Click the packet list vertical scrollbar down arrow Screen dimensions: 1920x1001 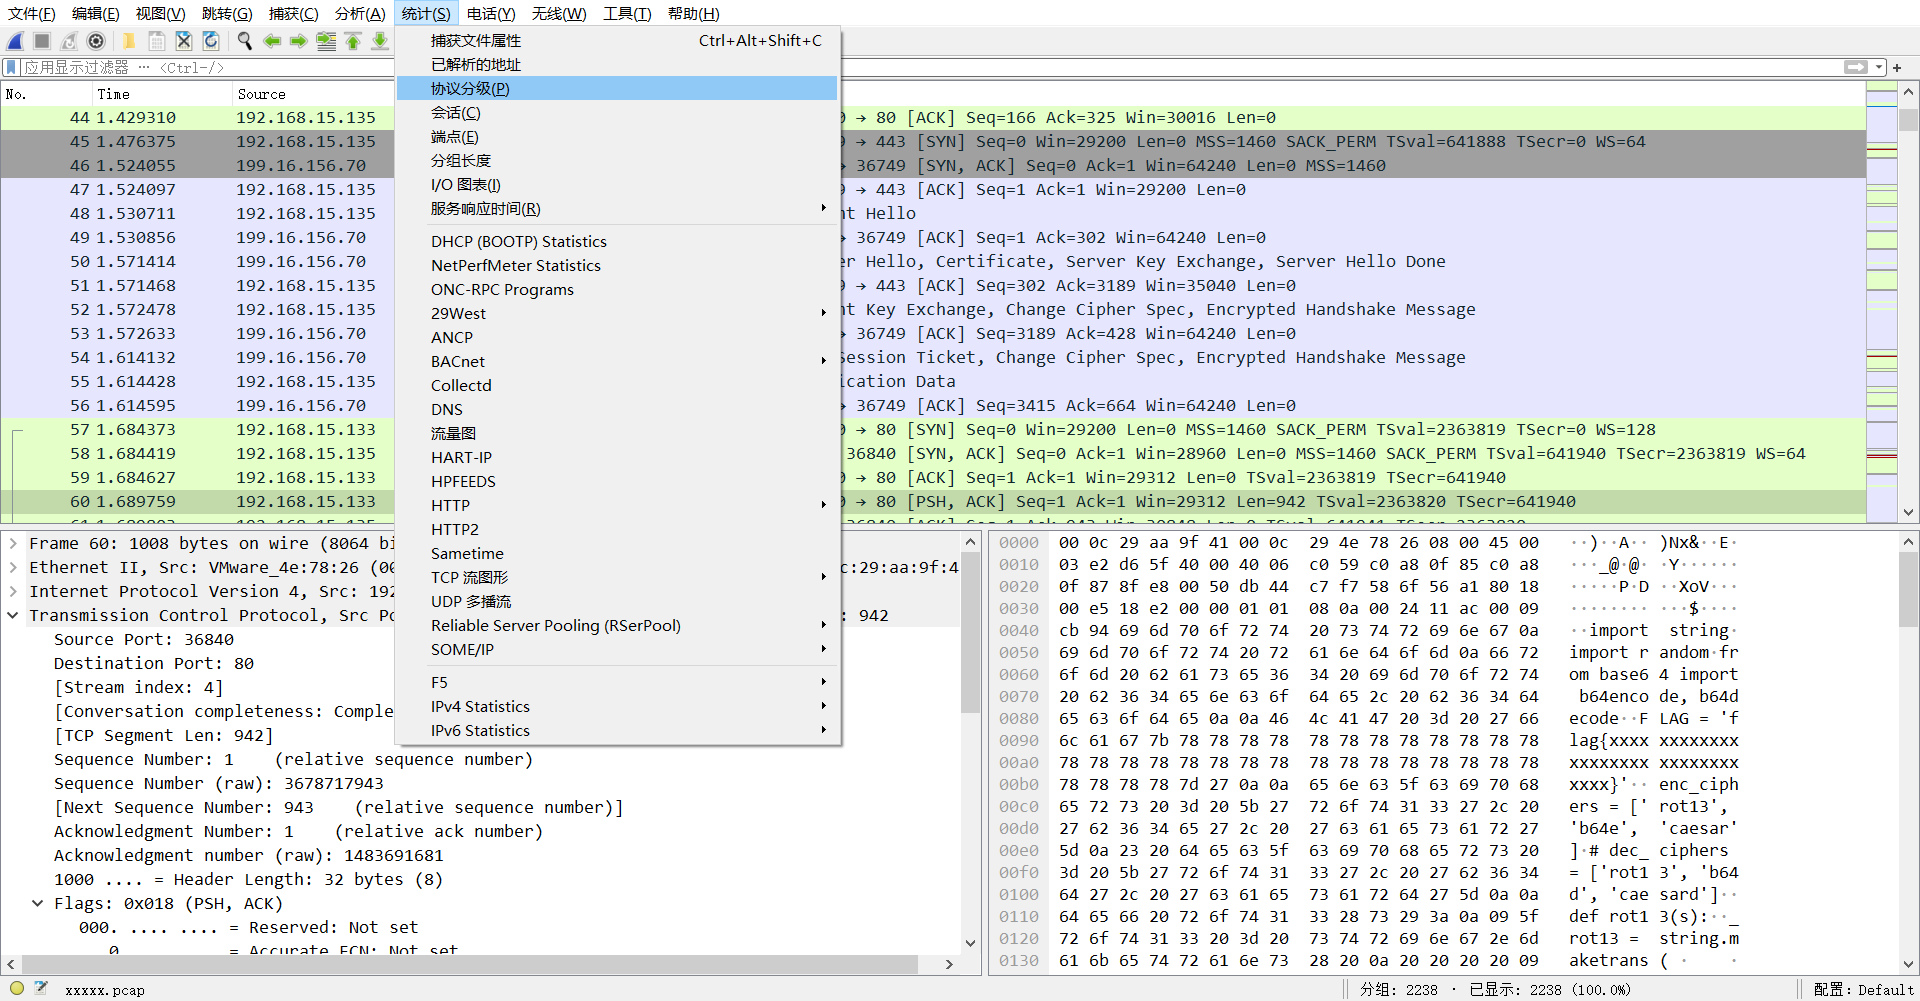(x=1909, y=512)
